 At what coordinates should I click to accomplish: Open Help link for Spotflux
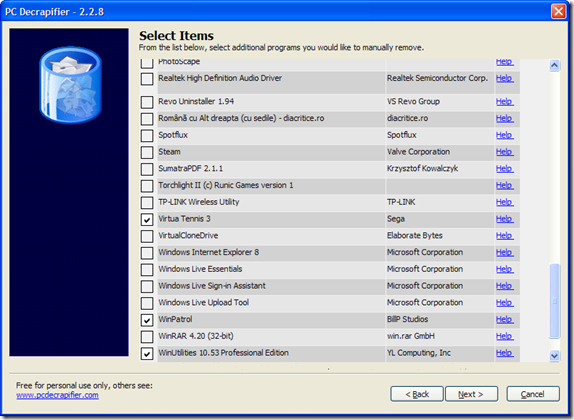tap(504, 135)
